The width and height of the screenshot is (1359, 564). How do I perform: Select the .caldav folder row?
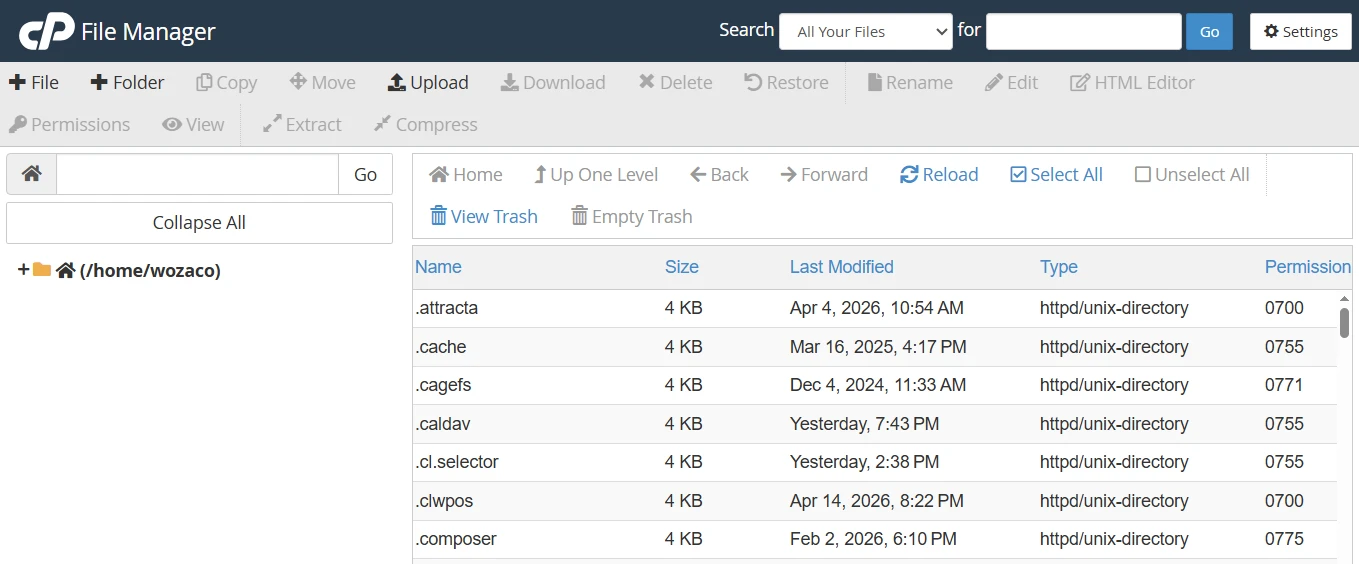coord(875,424)
